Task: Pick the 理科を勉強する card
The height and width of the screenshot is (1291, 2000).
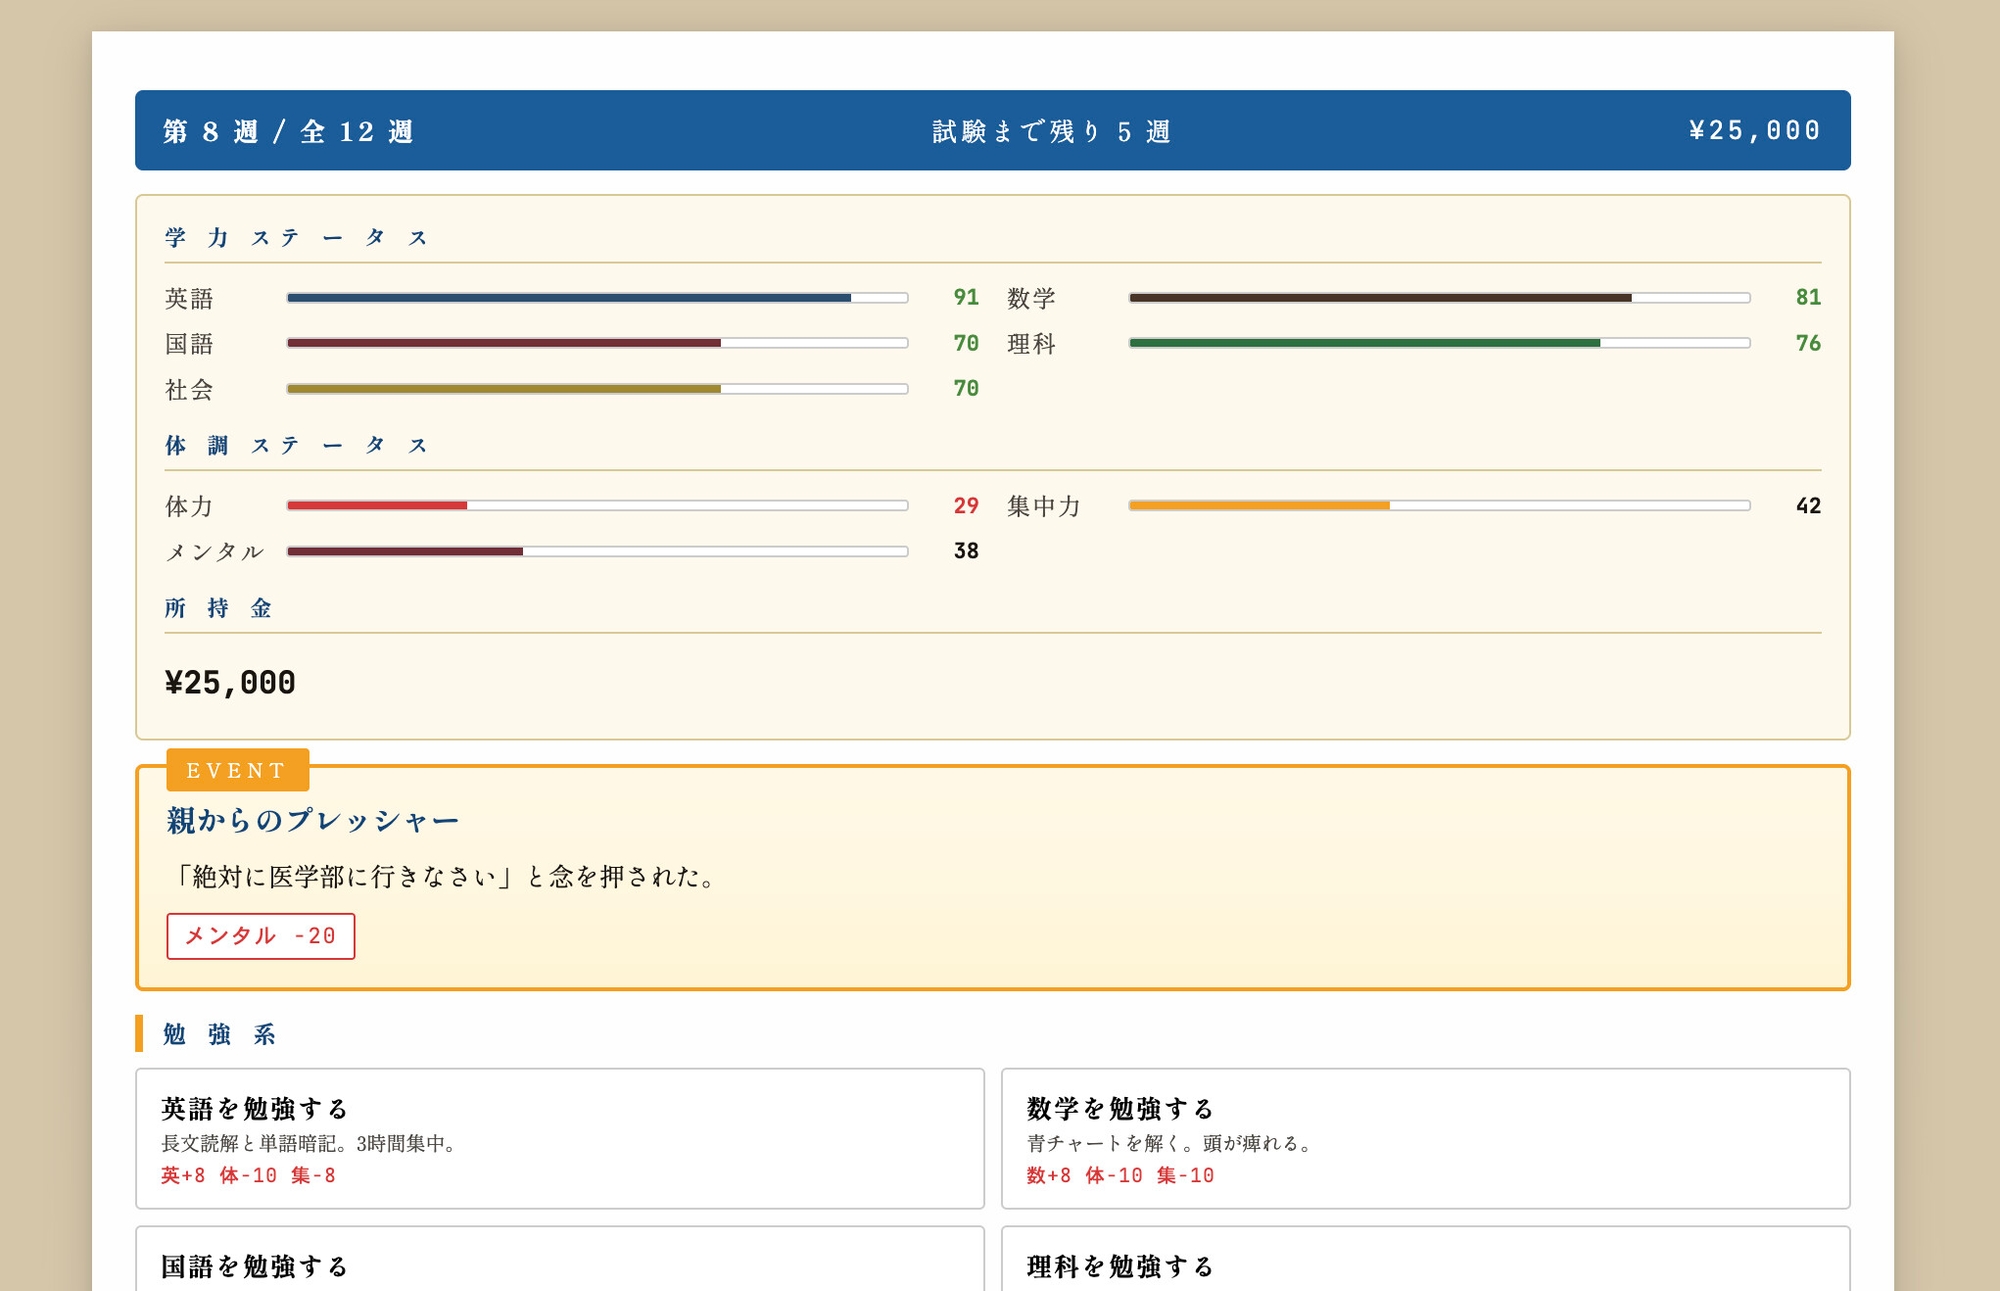Action: click(1425, 1262)
